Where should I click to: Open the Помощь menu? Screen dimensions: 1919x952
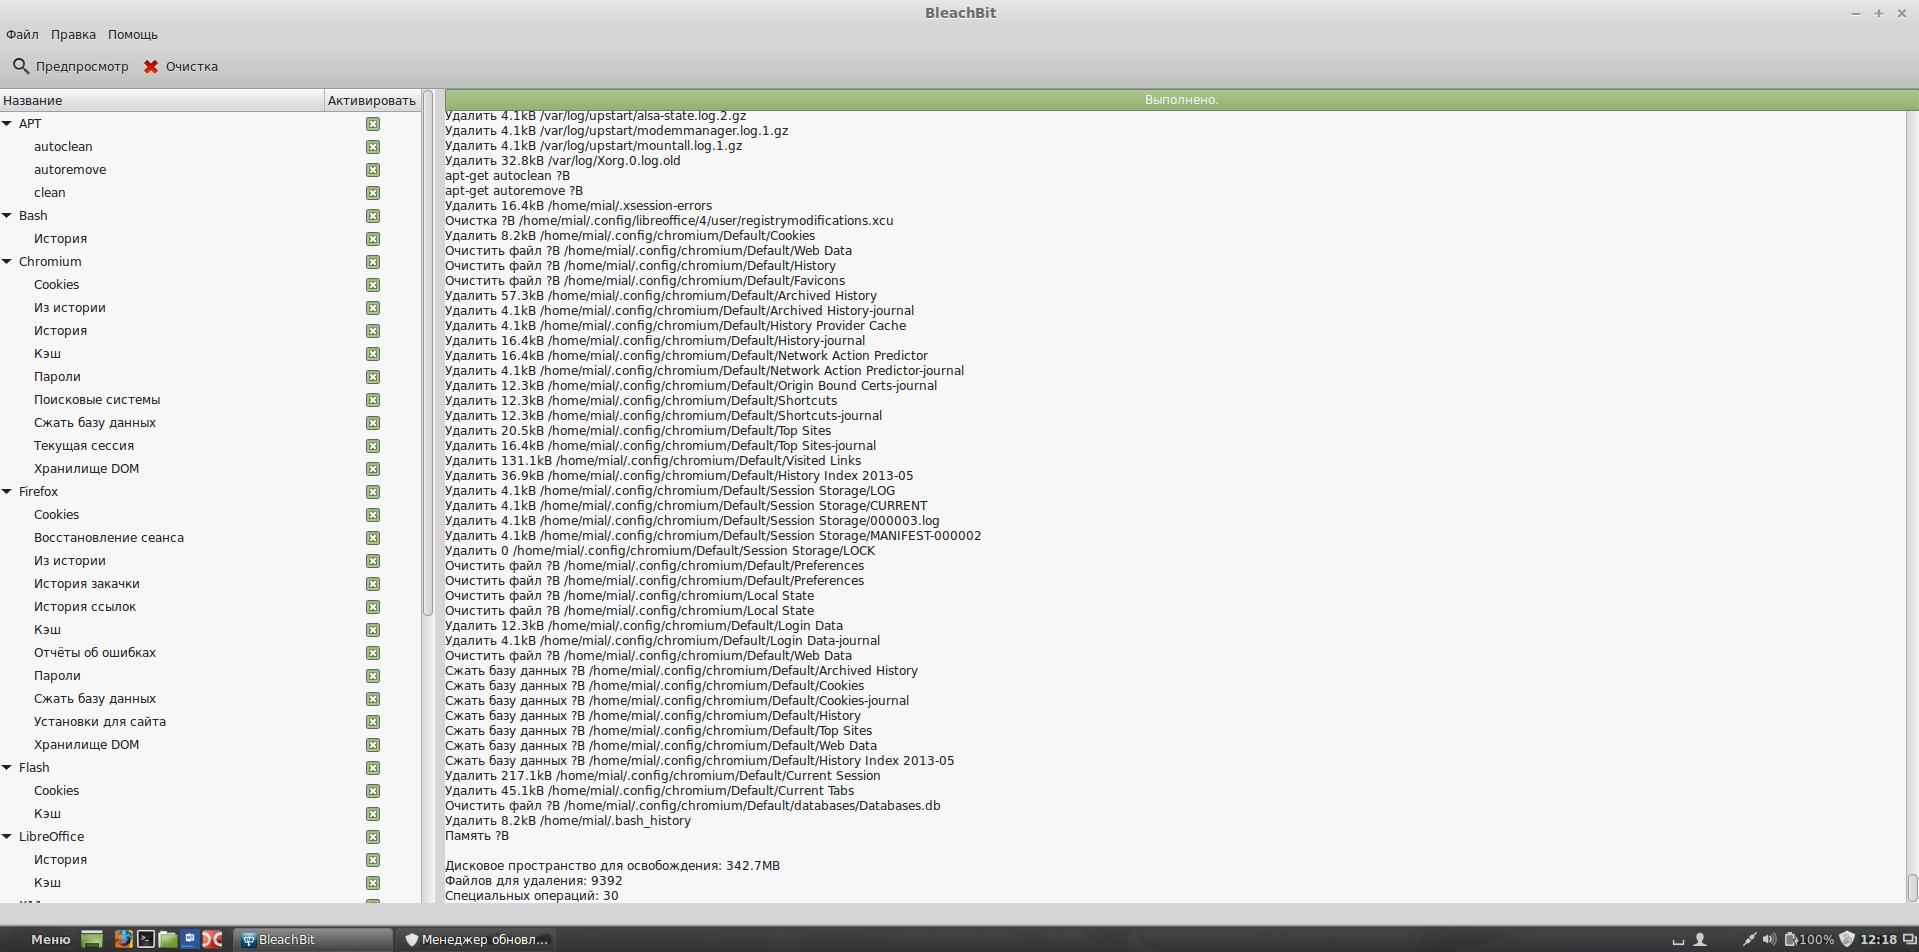(133, 35)
